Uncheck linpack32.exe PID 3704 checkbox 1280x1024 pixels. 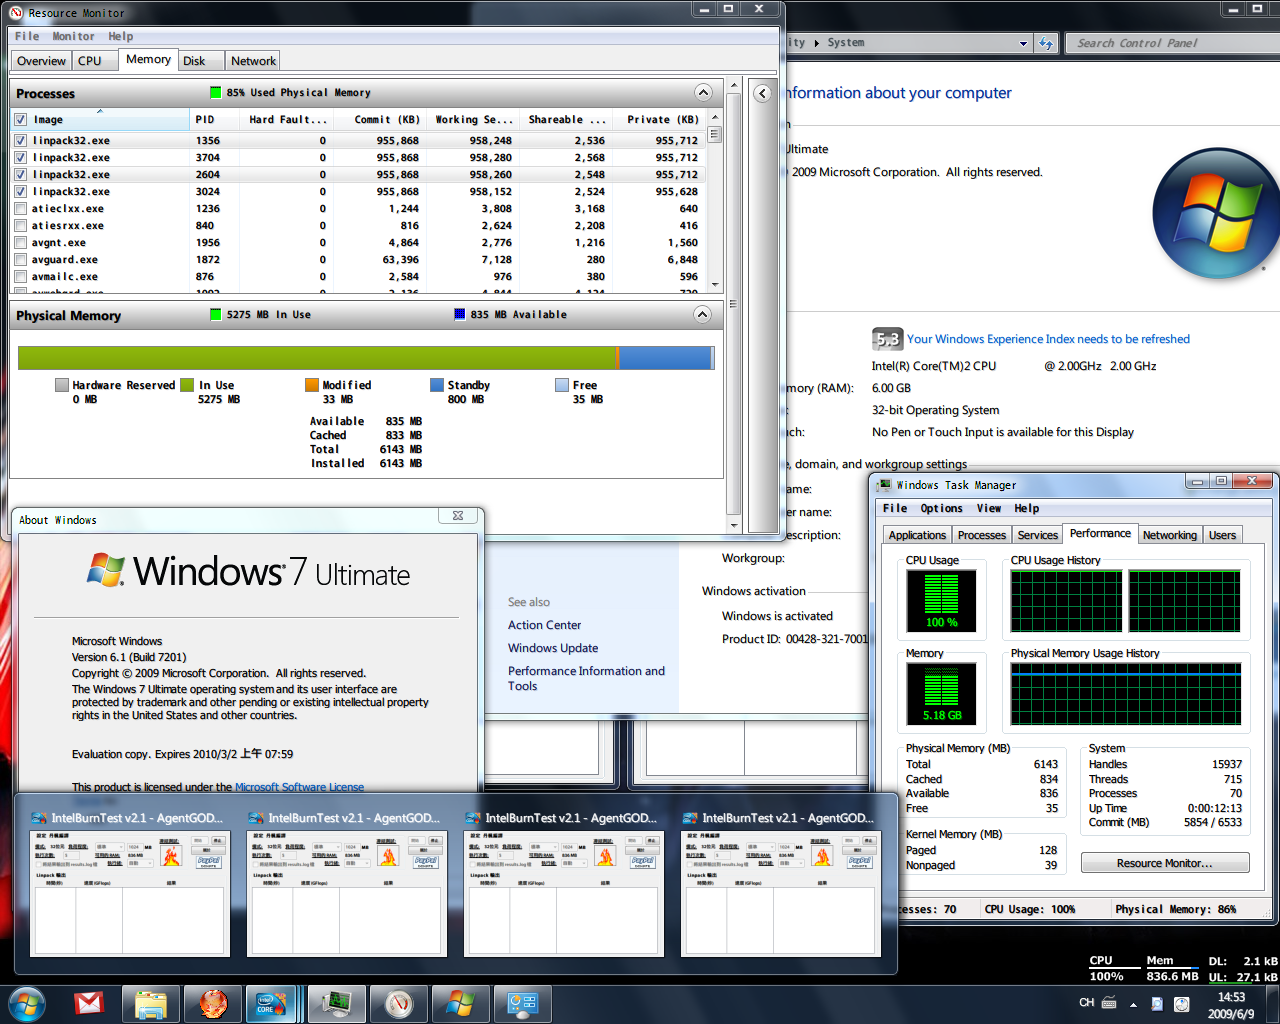[x=20, y=157]
